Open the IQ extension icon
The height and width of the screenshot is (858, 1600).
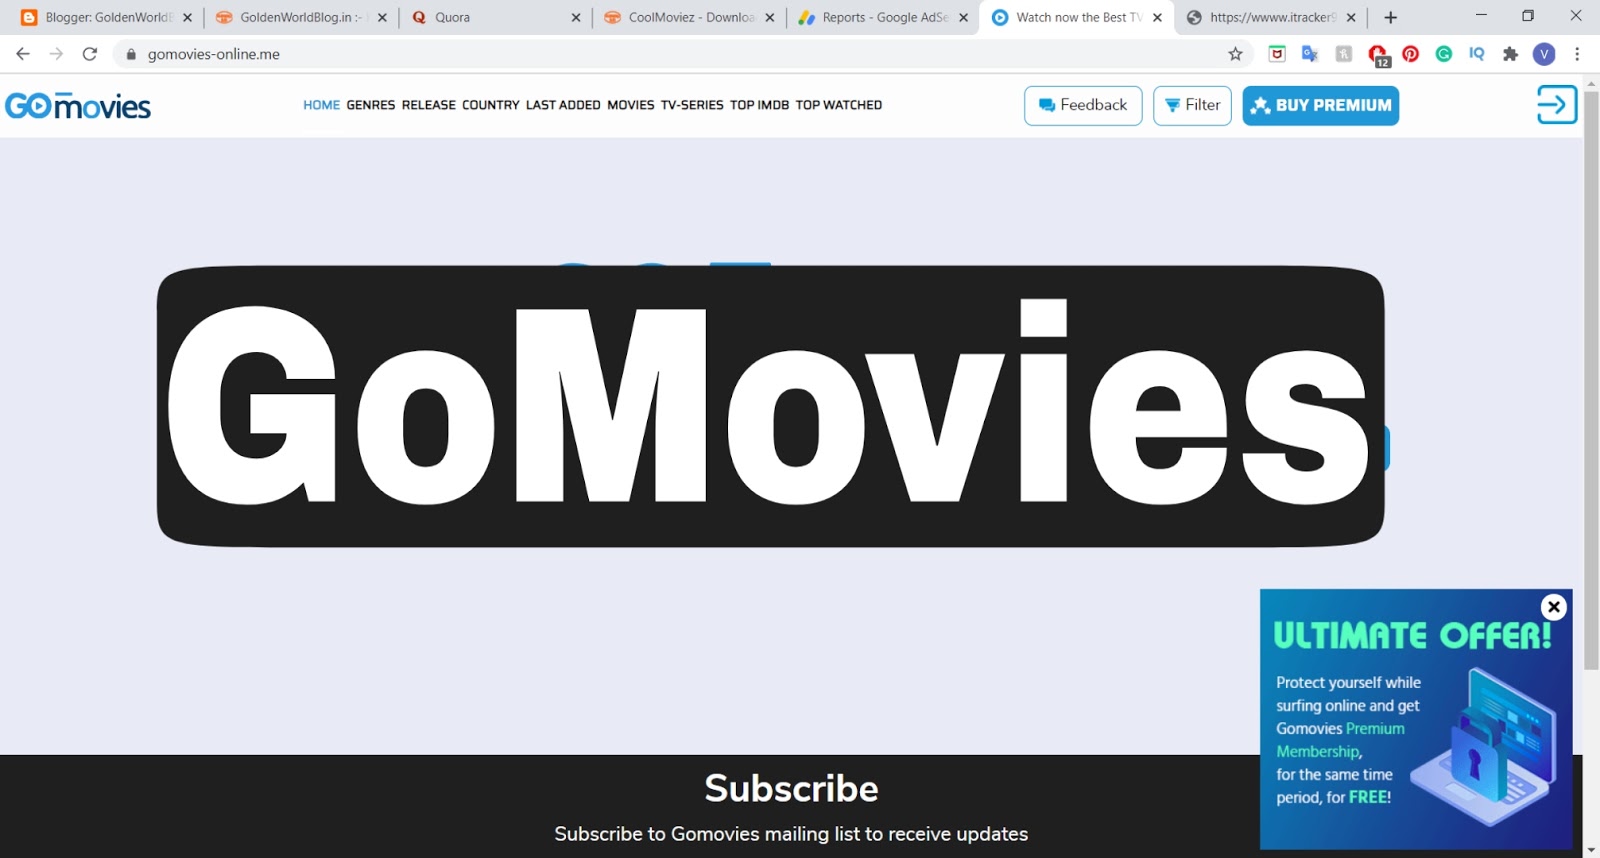[1476, 54]
